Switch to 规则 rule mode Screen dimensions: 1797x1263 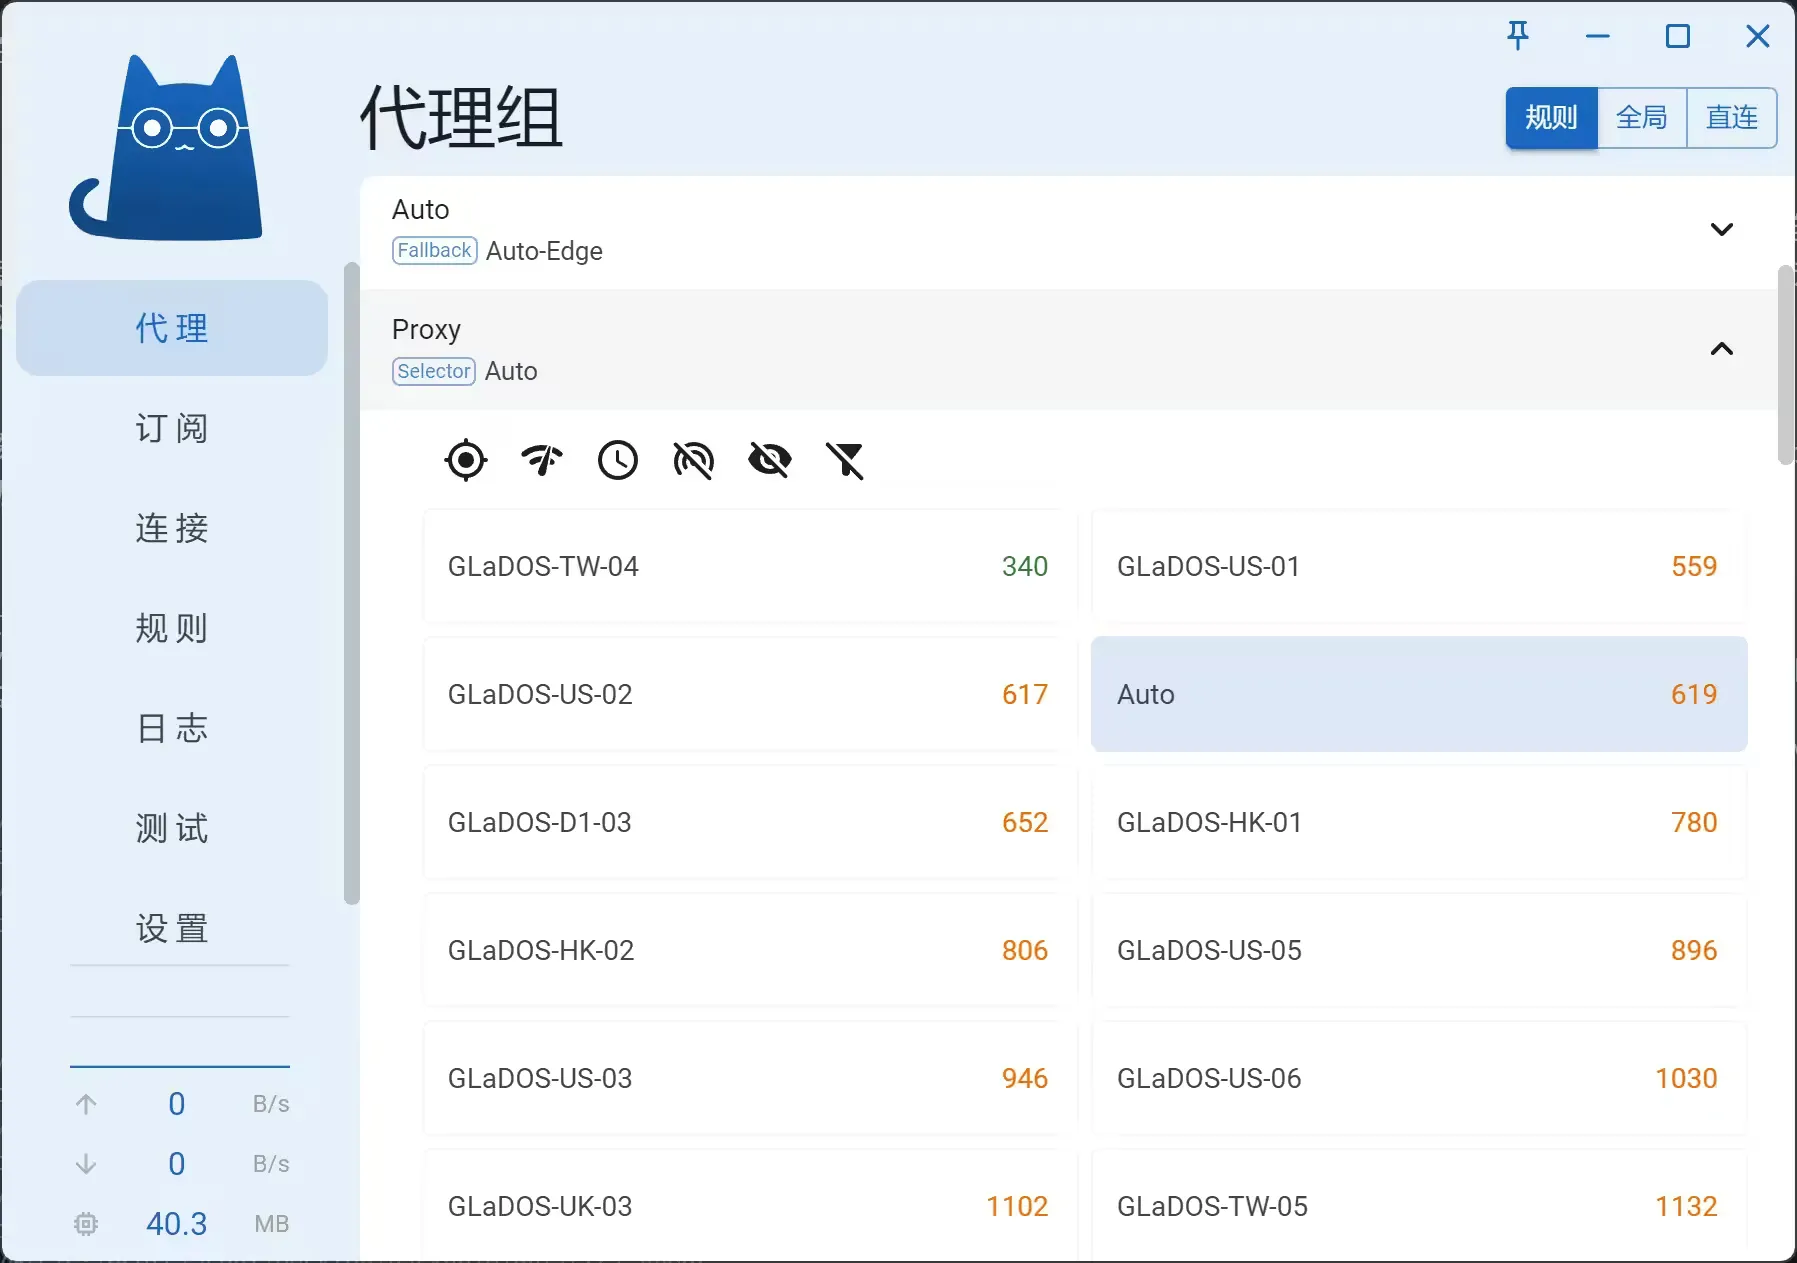pyautogui.click(x=1551, y=118)
